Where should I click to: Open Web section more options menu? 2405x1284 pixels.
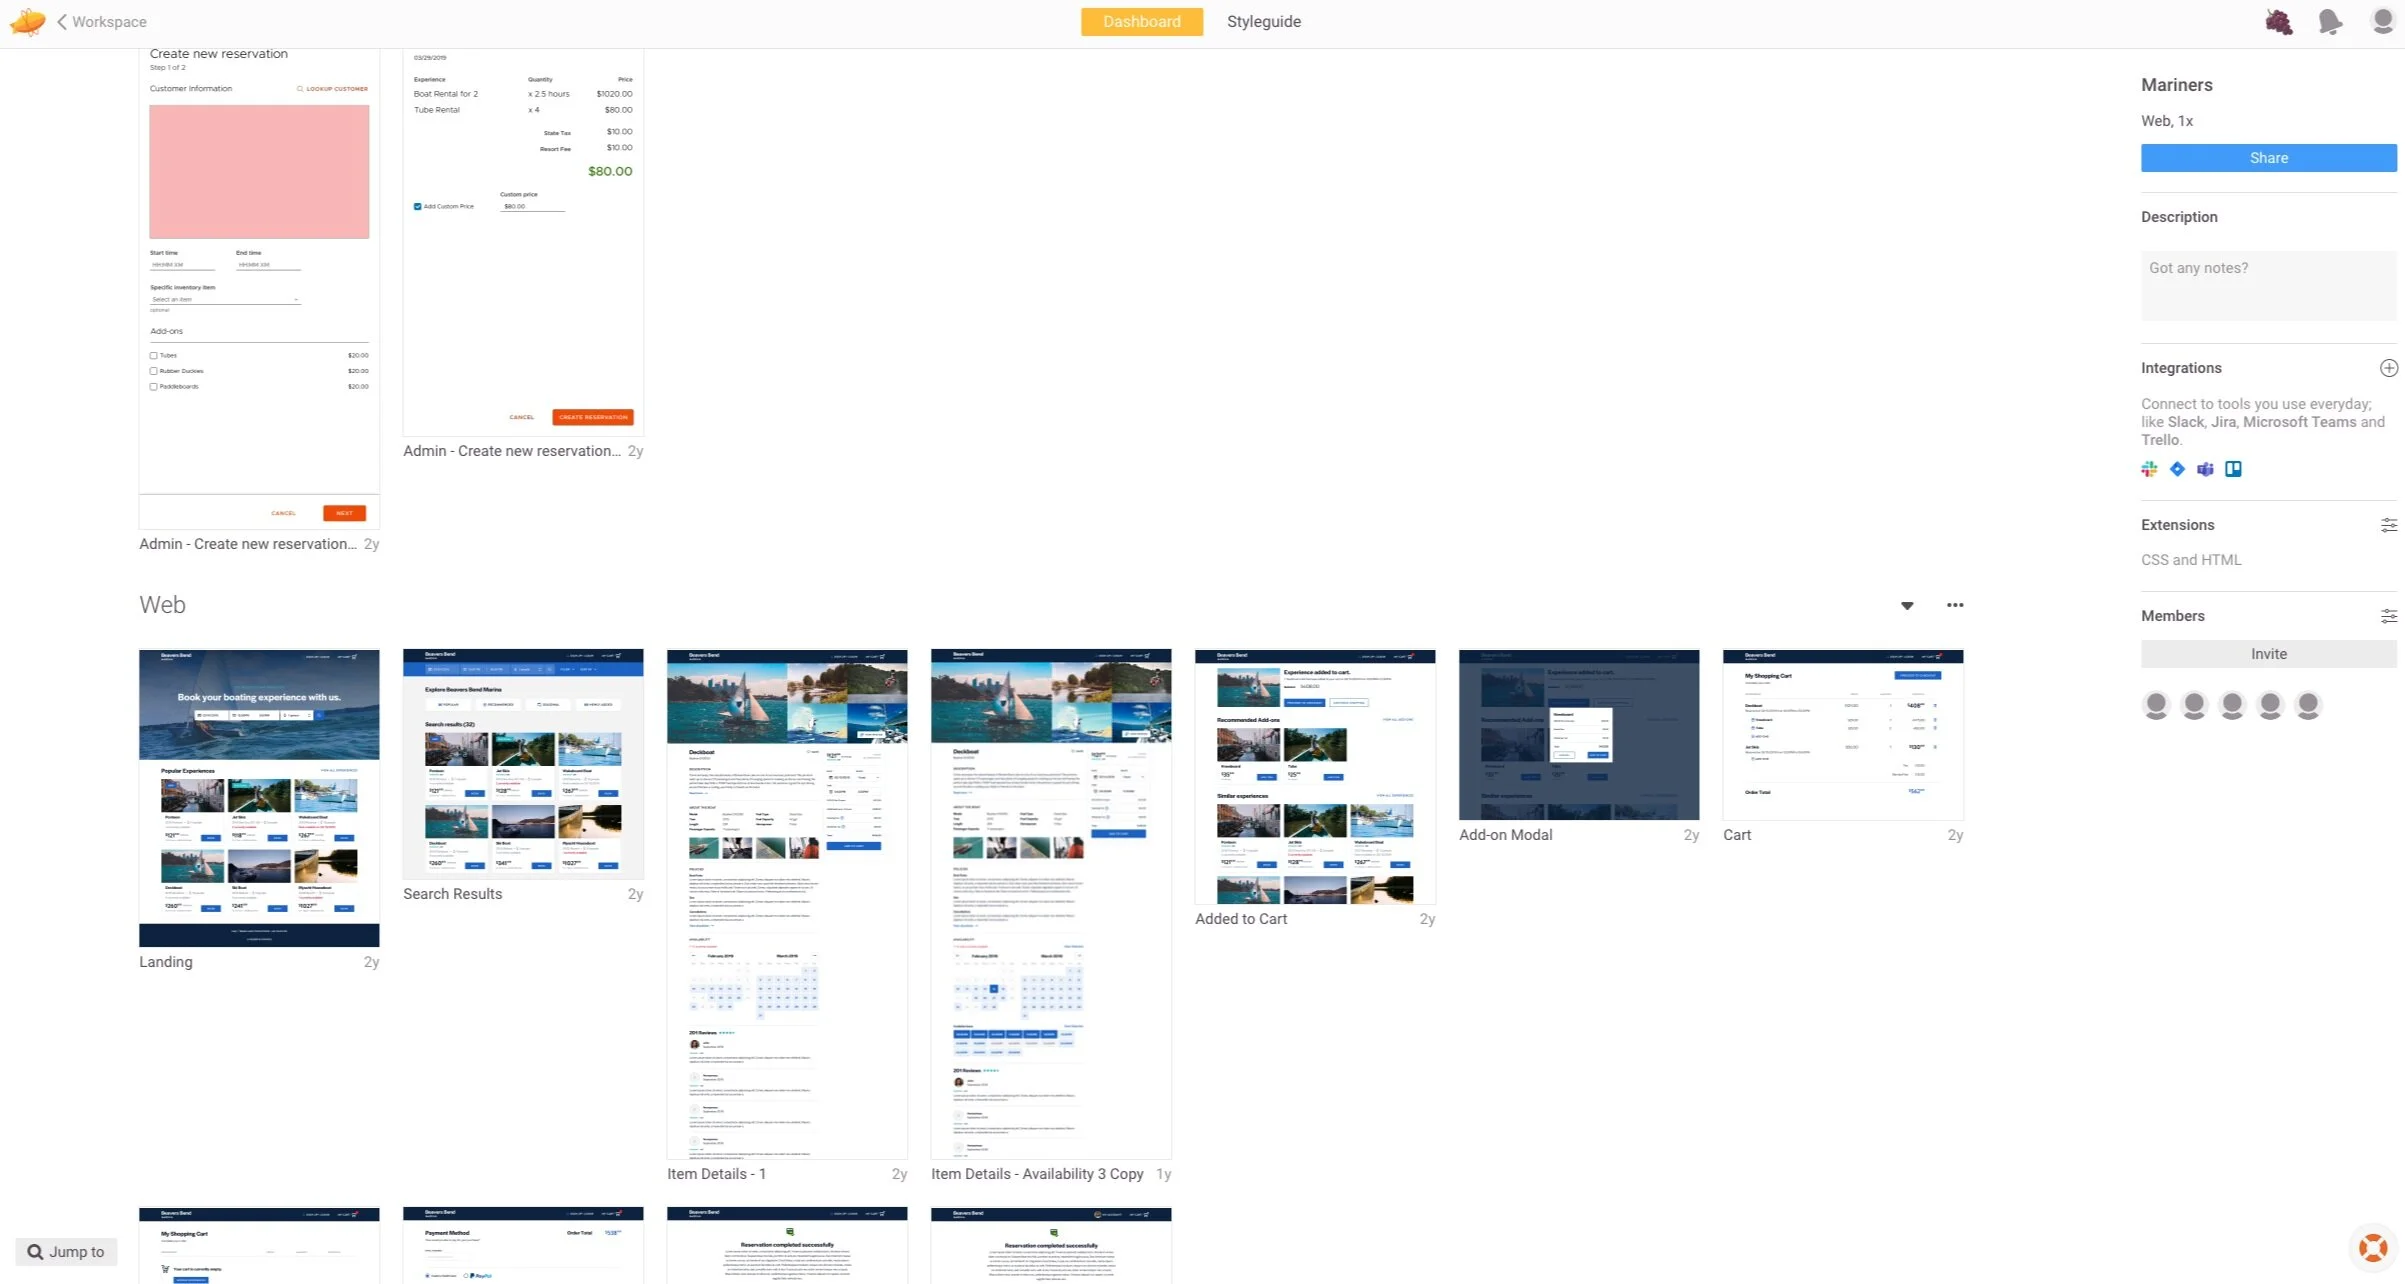[1955, 605]
